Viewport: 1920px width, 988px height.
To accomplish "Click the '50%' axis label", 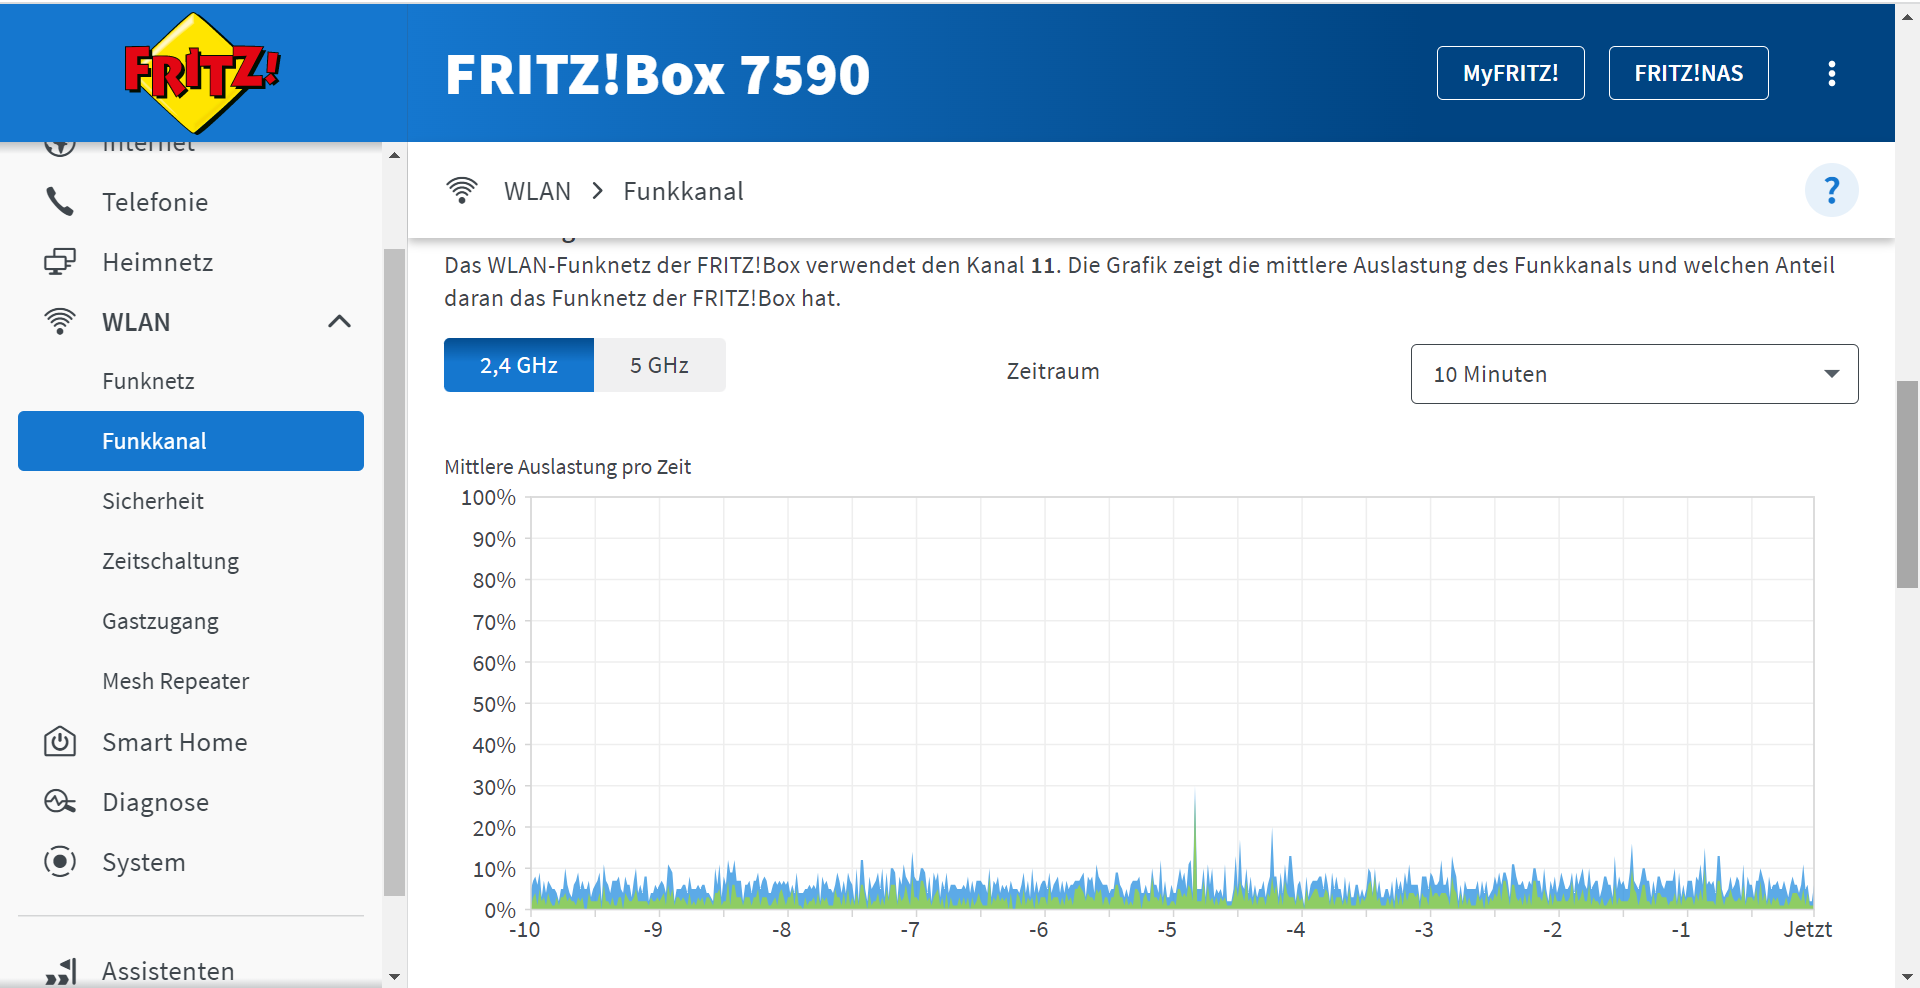I will click(494, 704).
